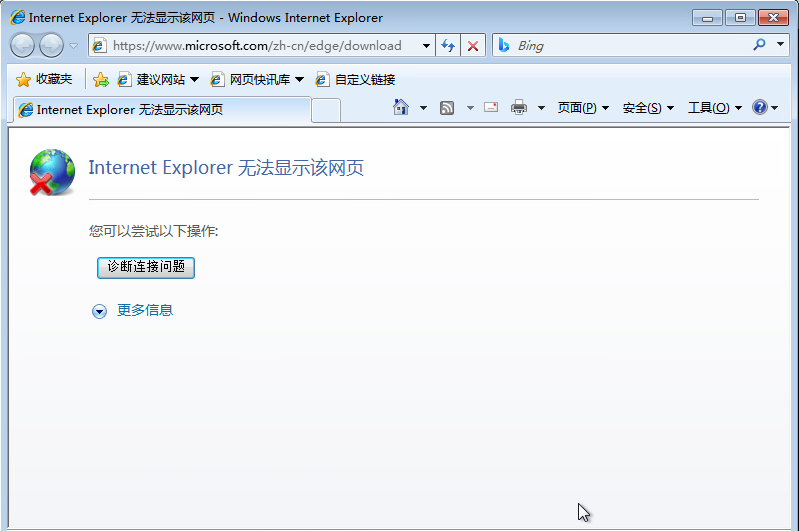Click the Stop loading red X icon
Viewport: 799px width, 531px height.
(473, 46)
